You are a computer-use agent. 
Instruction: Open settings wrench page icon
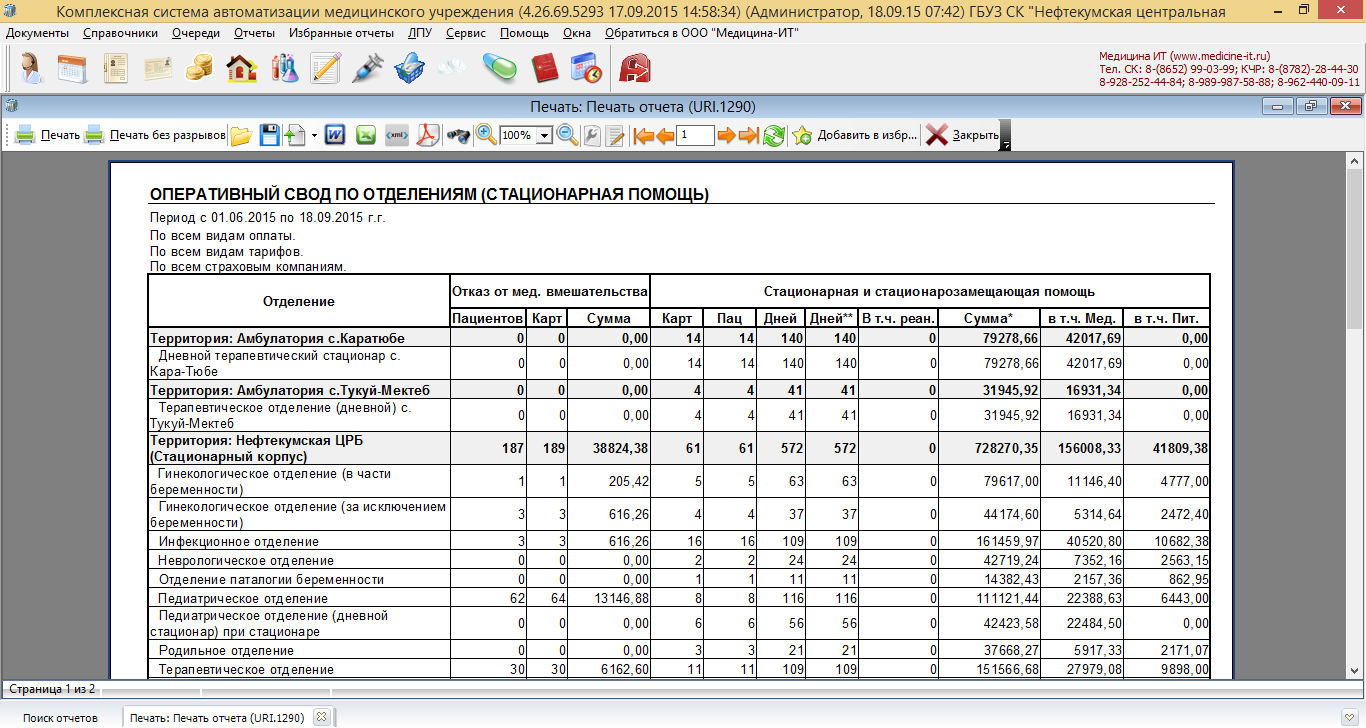pyautogui.click(x=592, y=135)
